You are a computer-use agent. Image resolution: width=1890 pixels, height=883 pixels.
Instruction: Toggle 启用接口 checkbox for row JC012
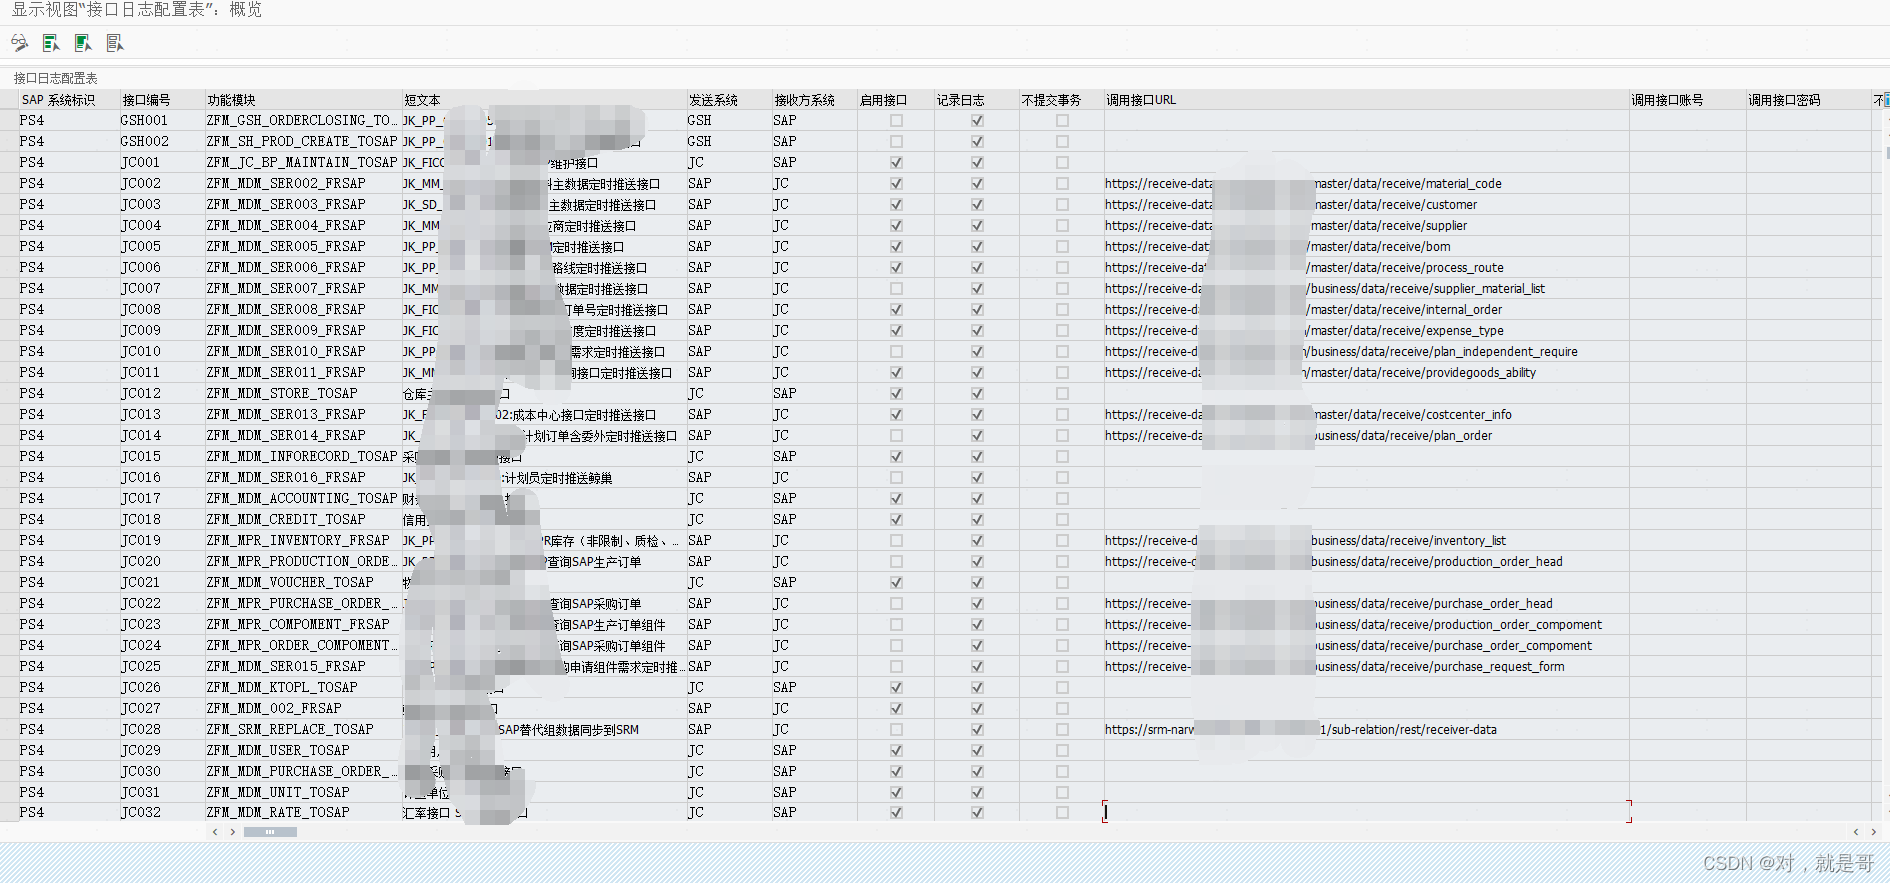click(896, 393)
